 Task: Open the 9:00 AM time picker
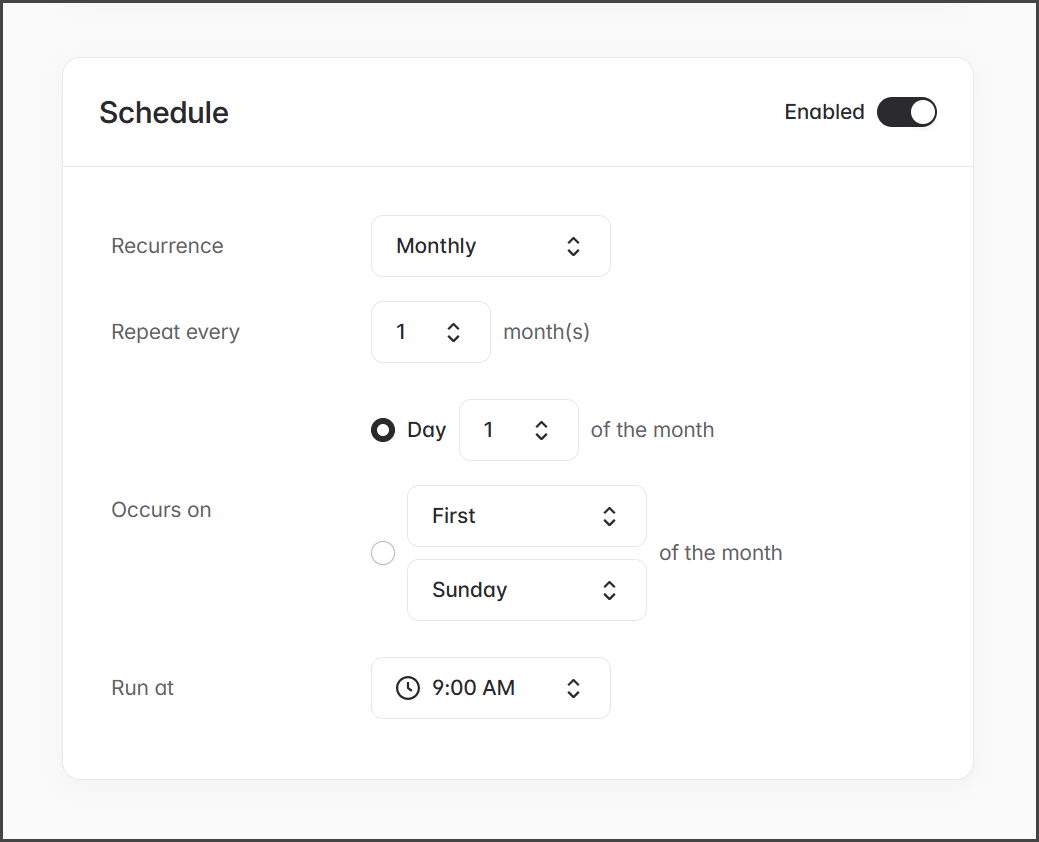490,688
